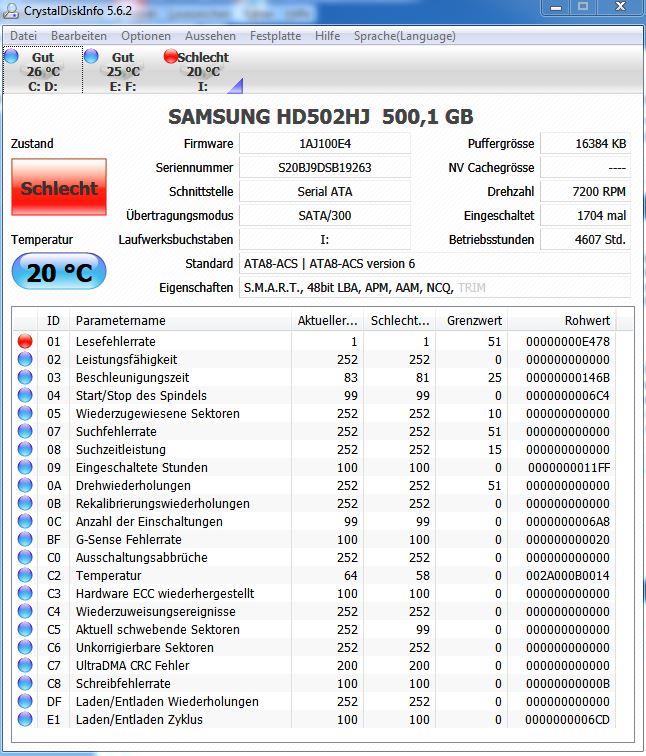This screenshot has height=756, width=646.
Task: Click the status icon for the C2 Temperatur row
Action: (25, 575)
